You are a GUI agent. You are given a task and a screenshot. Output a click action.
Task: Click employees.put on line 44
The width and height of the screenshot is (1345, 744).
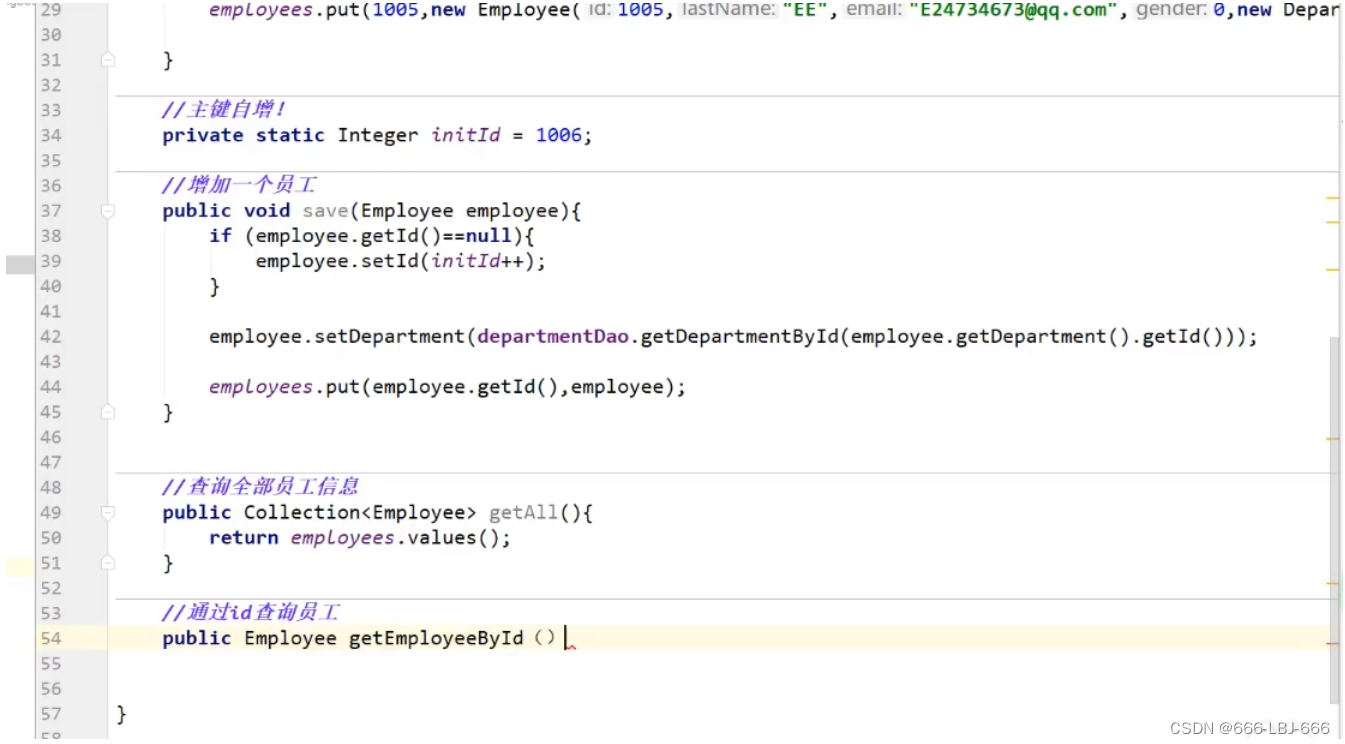[284, 387]
